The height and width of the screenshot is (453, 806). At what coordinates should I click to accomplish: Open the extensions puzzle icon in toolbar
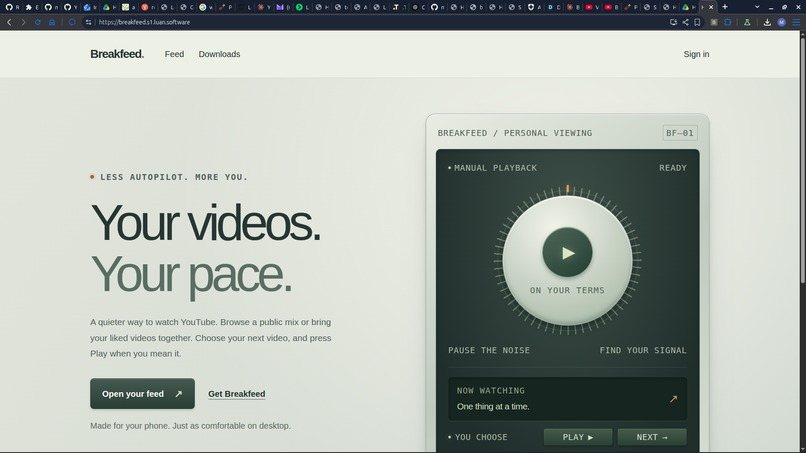pos(728,22)
